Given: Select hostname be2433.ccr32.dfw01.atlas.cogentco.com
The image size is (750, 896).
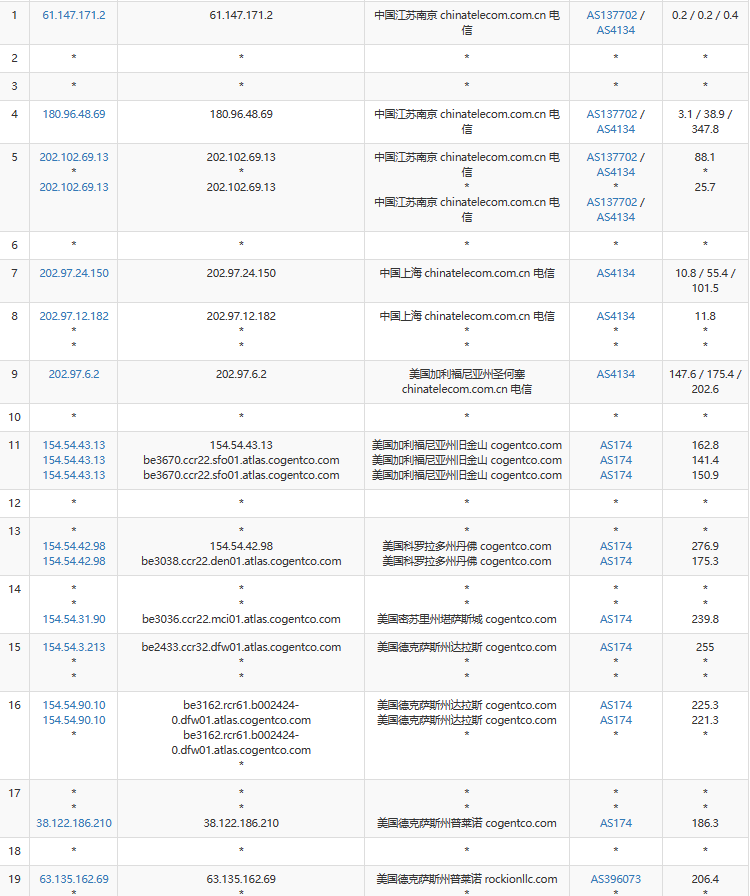Looking at the screenshot, I should click(241, 647).
